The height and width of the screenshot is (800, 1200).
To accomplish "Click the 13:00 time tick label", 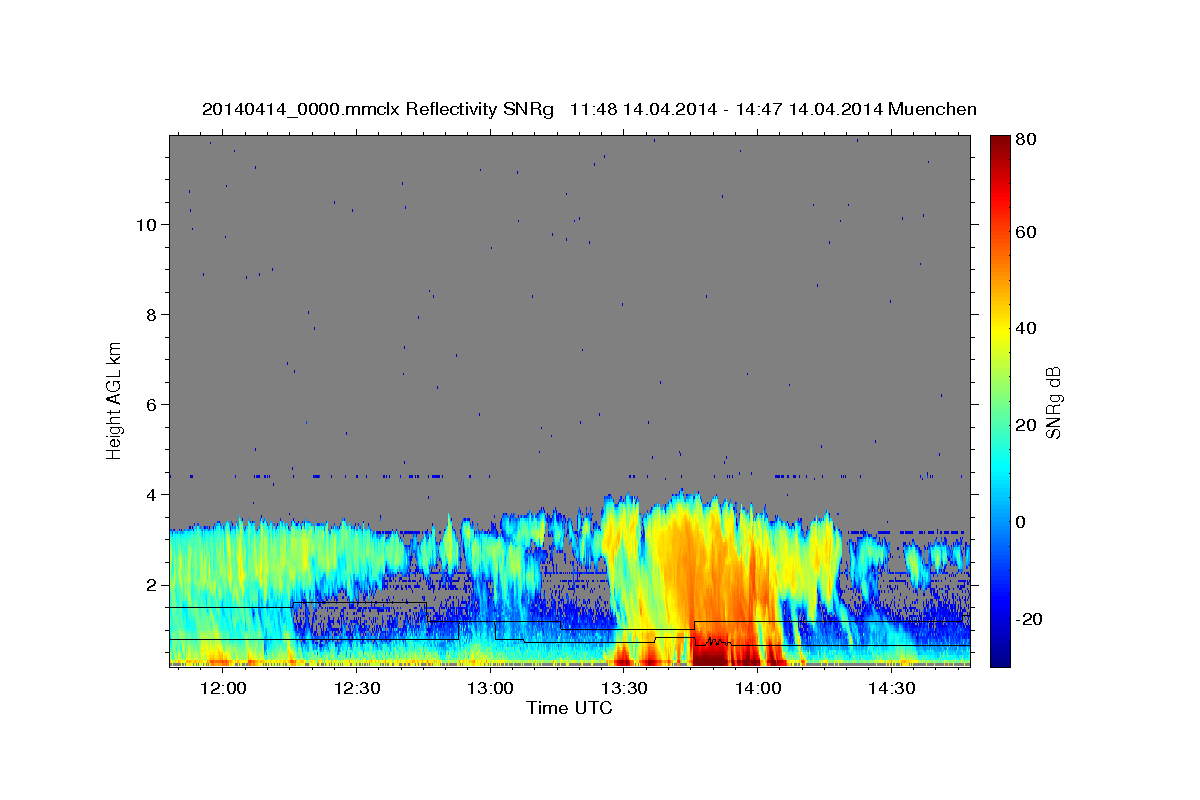I will [x=490, y=689].
